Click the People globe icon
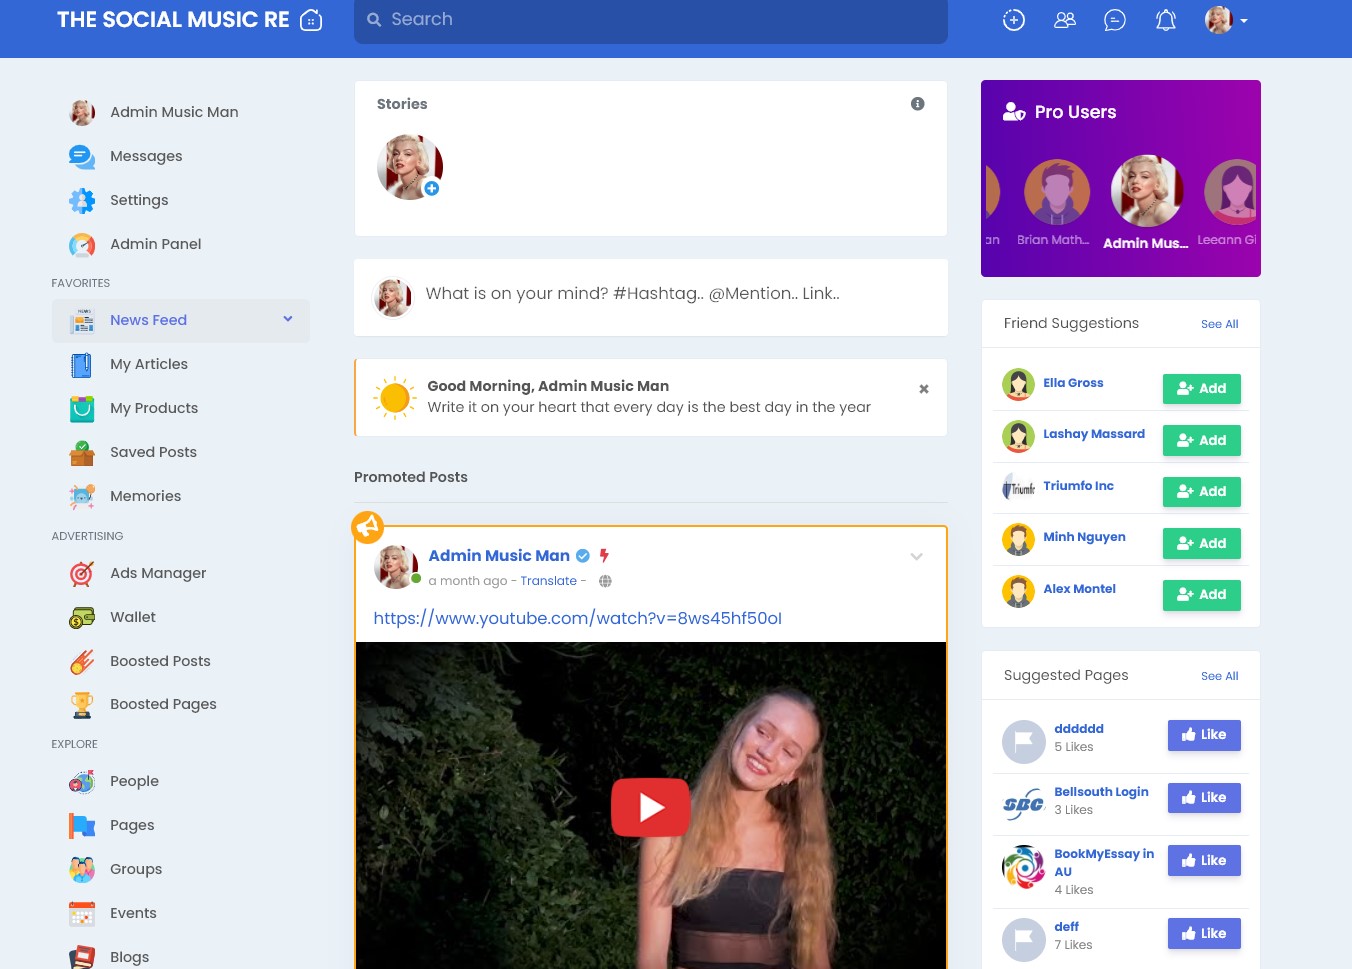The image size is (1352, 969). tap(82, 782)
